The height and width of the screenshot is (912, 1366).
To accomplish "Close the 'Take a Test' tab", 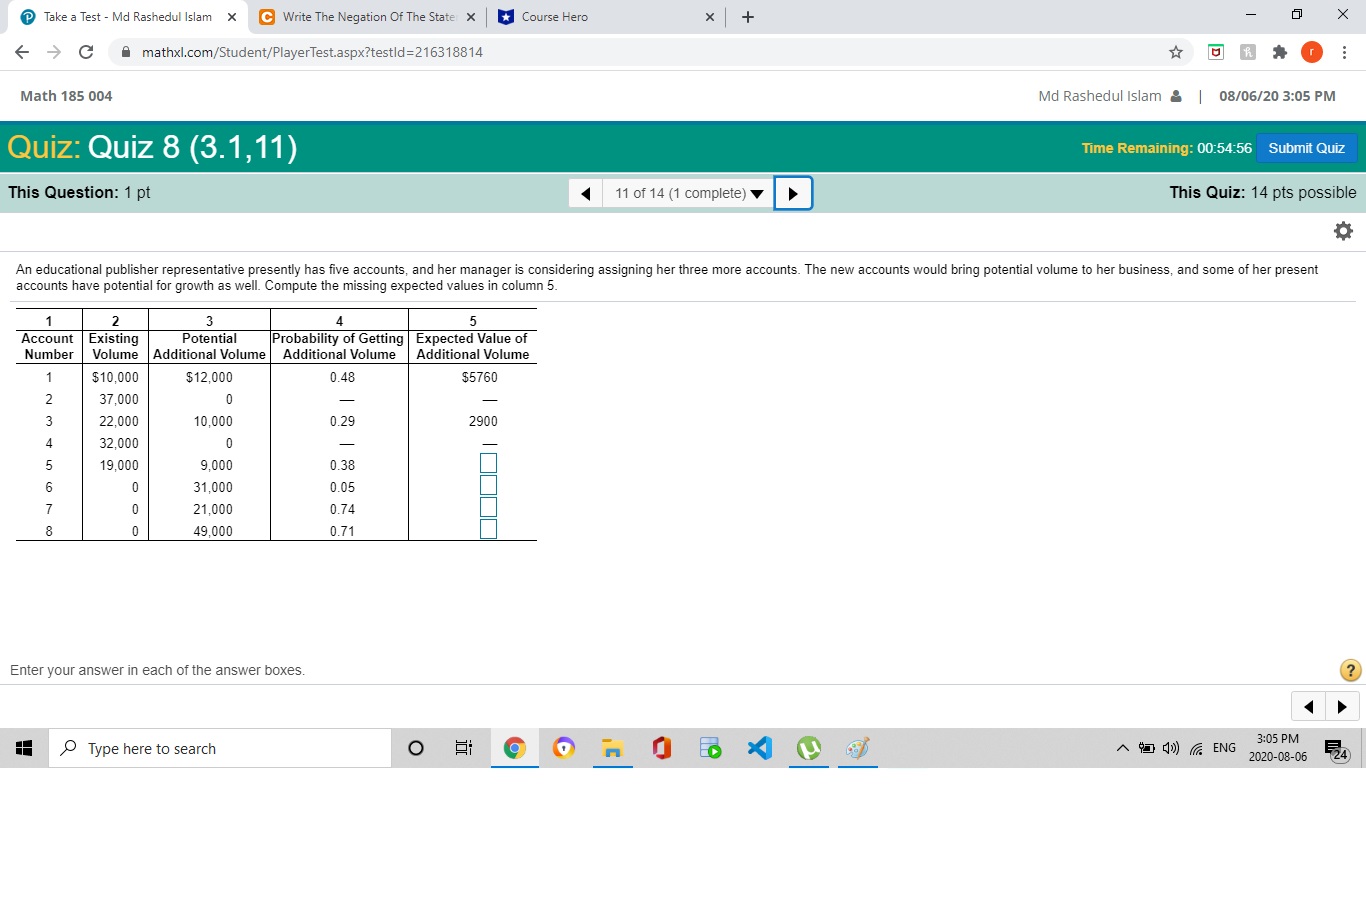I will pos(231,17).
